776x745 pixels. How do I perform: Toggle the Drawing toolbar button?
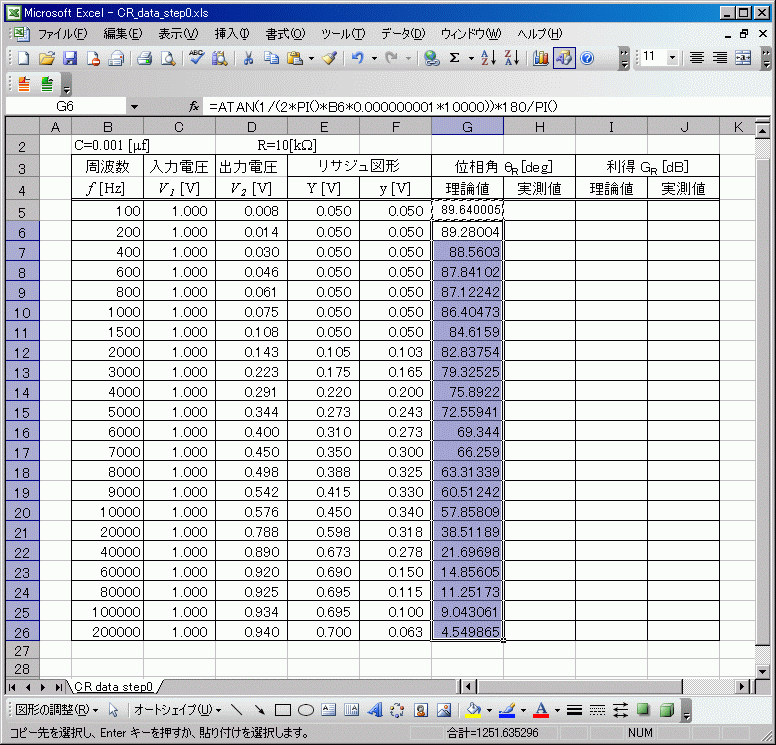tap(564, 58)
